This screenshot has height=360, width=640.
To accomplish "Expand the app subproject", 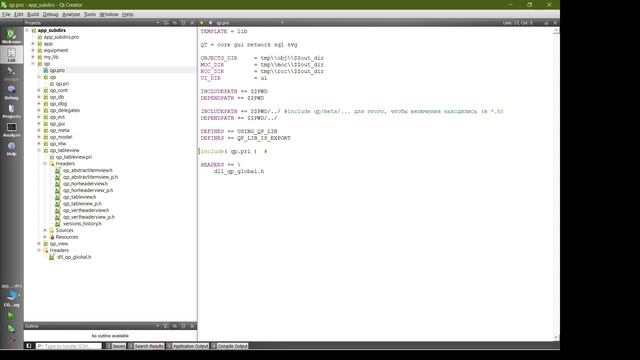I will click(33, 44).
